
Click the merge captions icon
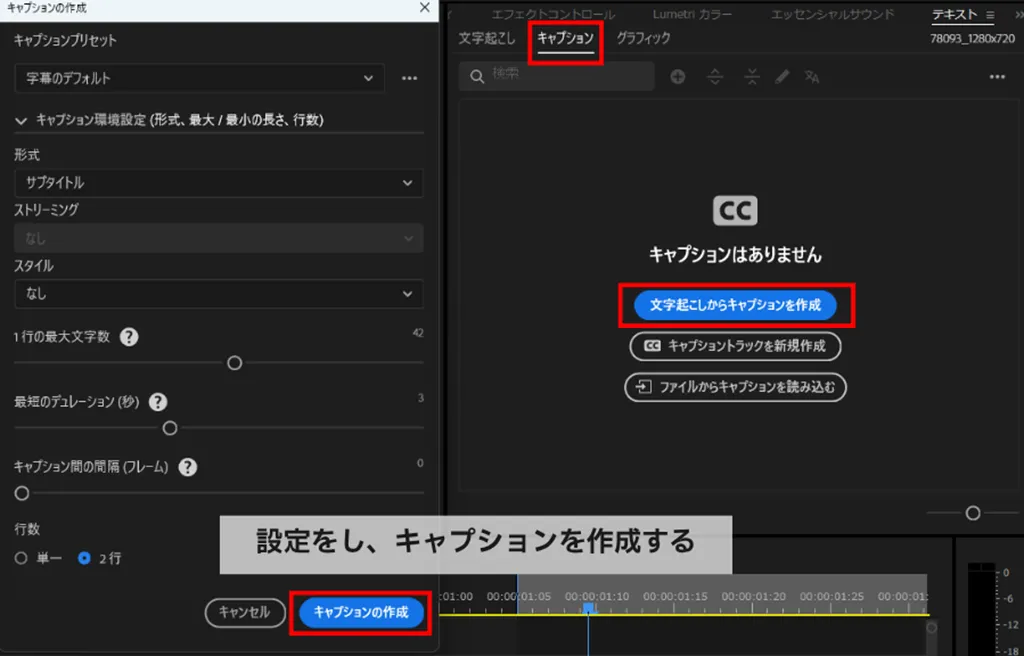pyautogui.click(x=752, y=77)
